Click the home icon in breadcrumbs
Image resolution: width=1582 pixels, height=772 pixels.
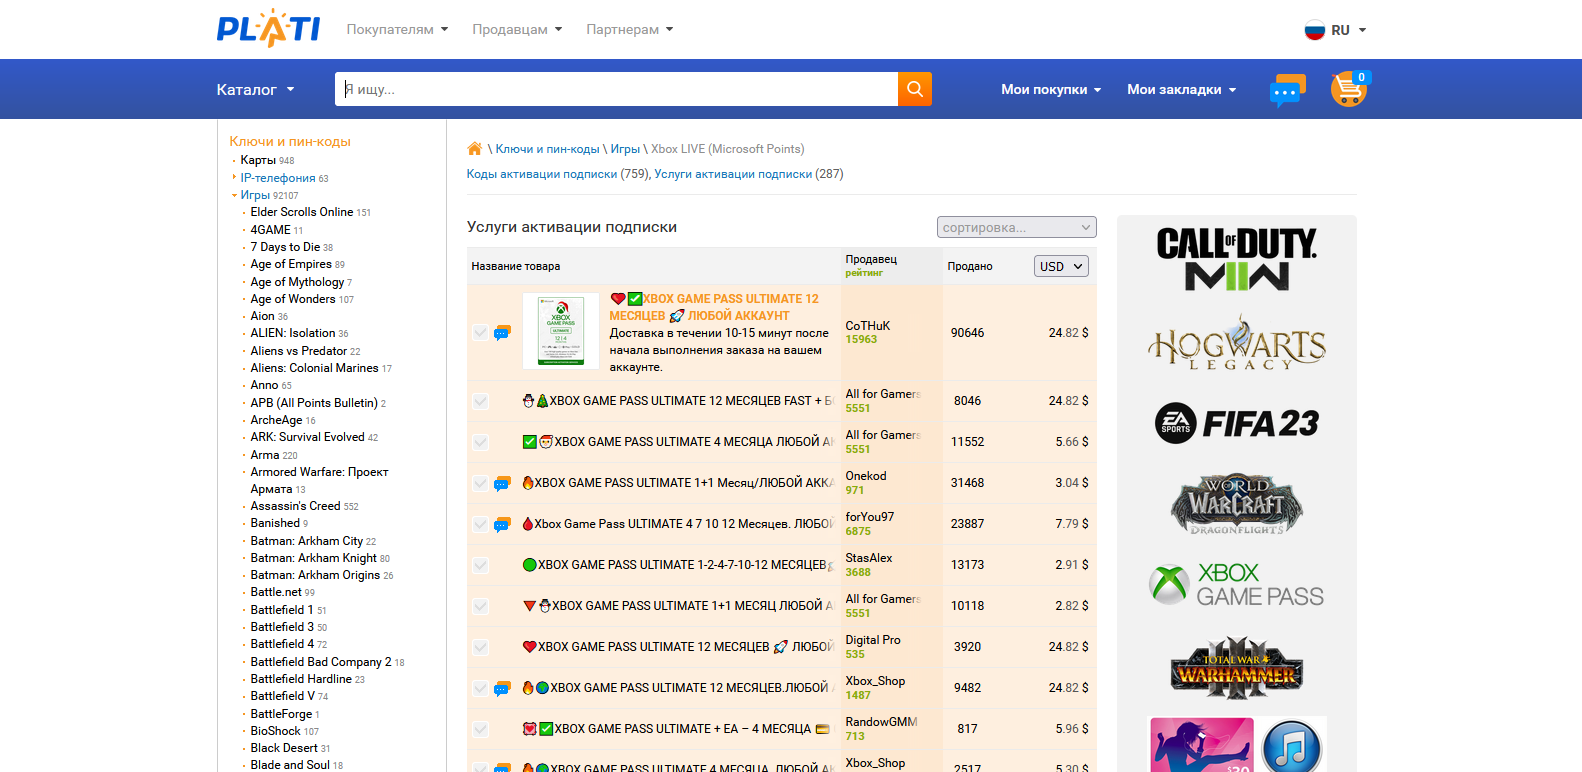tap(475, 149)
